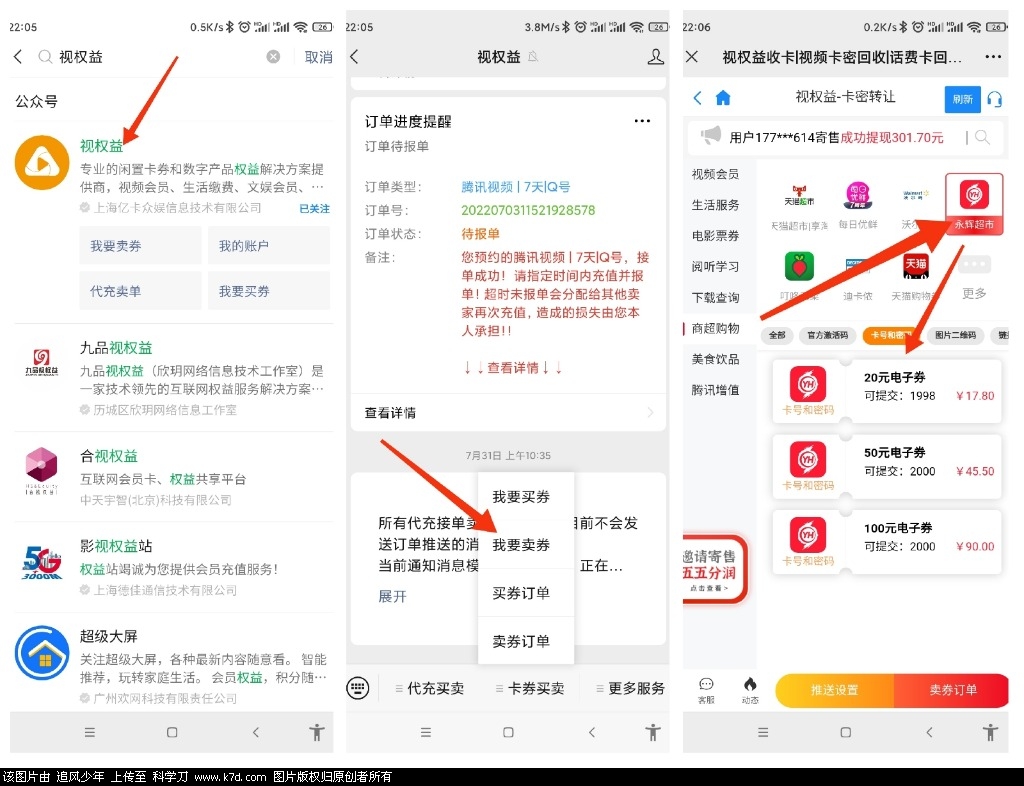Clear the 视权益 search field

274,57
